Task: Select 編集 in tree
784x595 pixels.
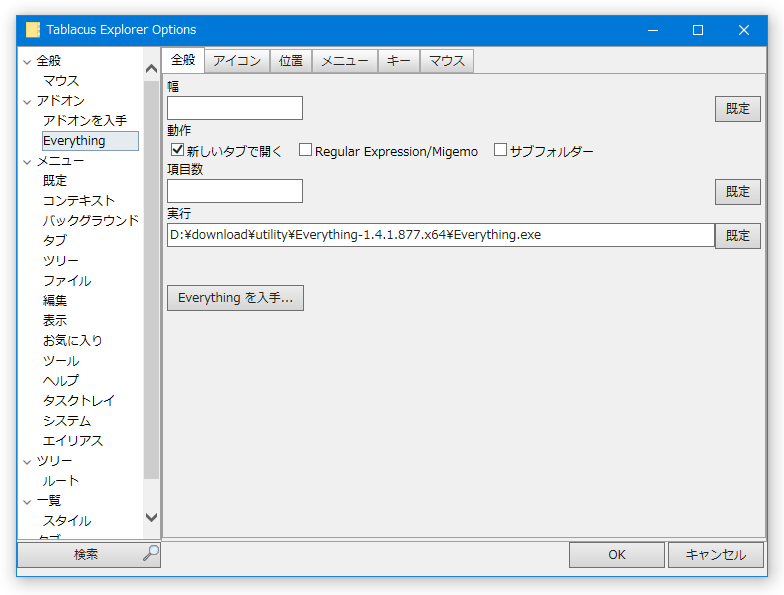Action: (x=54, y=301)
